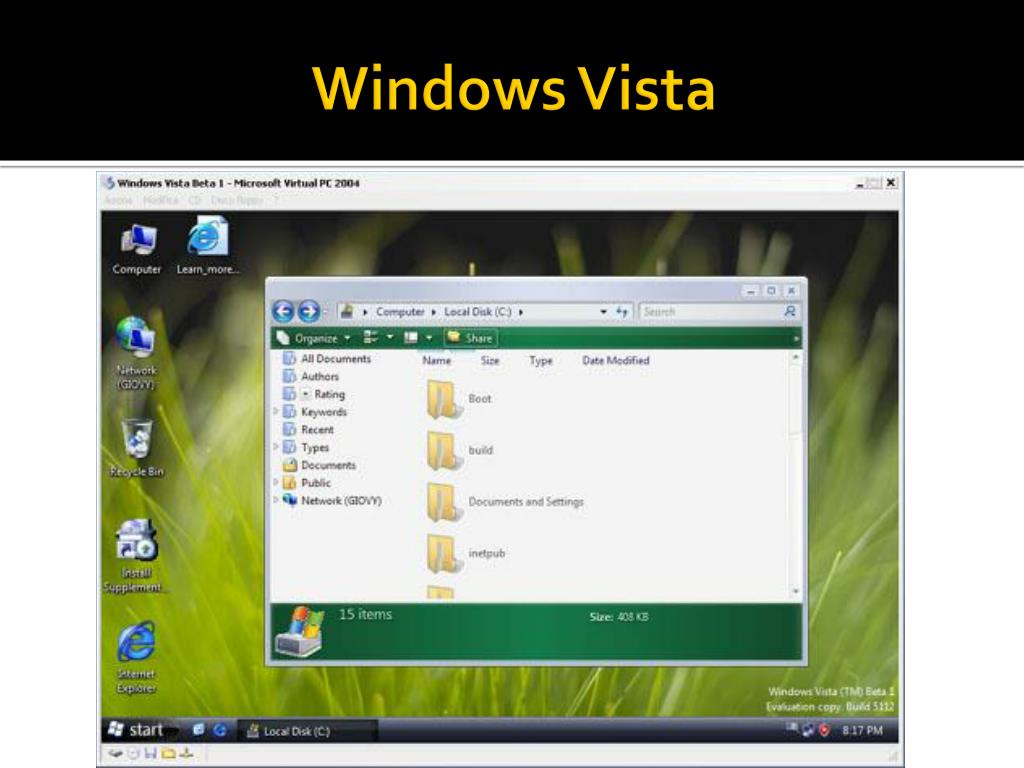Image resolution: width=1024 pixels, height=768 pixels.
Task: Expand the Public tree node
Action: click(276, 482)
